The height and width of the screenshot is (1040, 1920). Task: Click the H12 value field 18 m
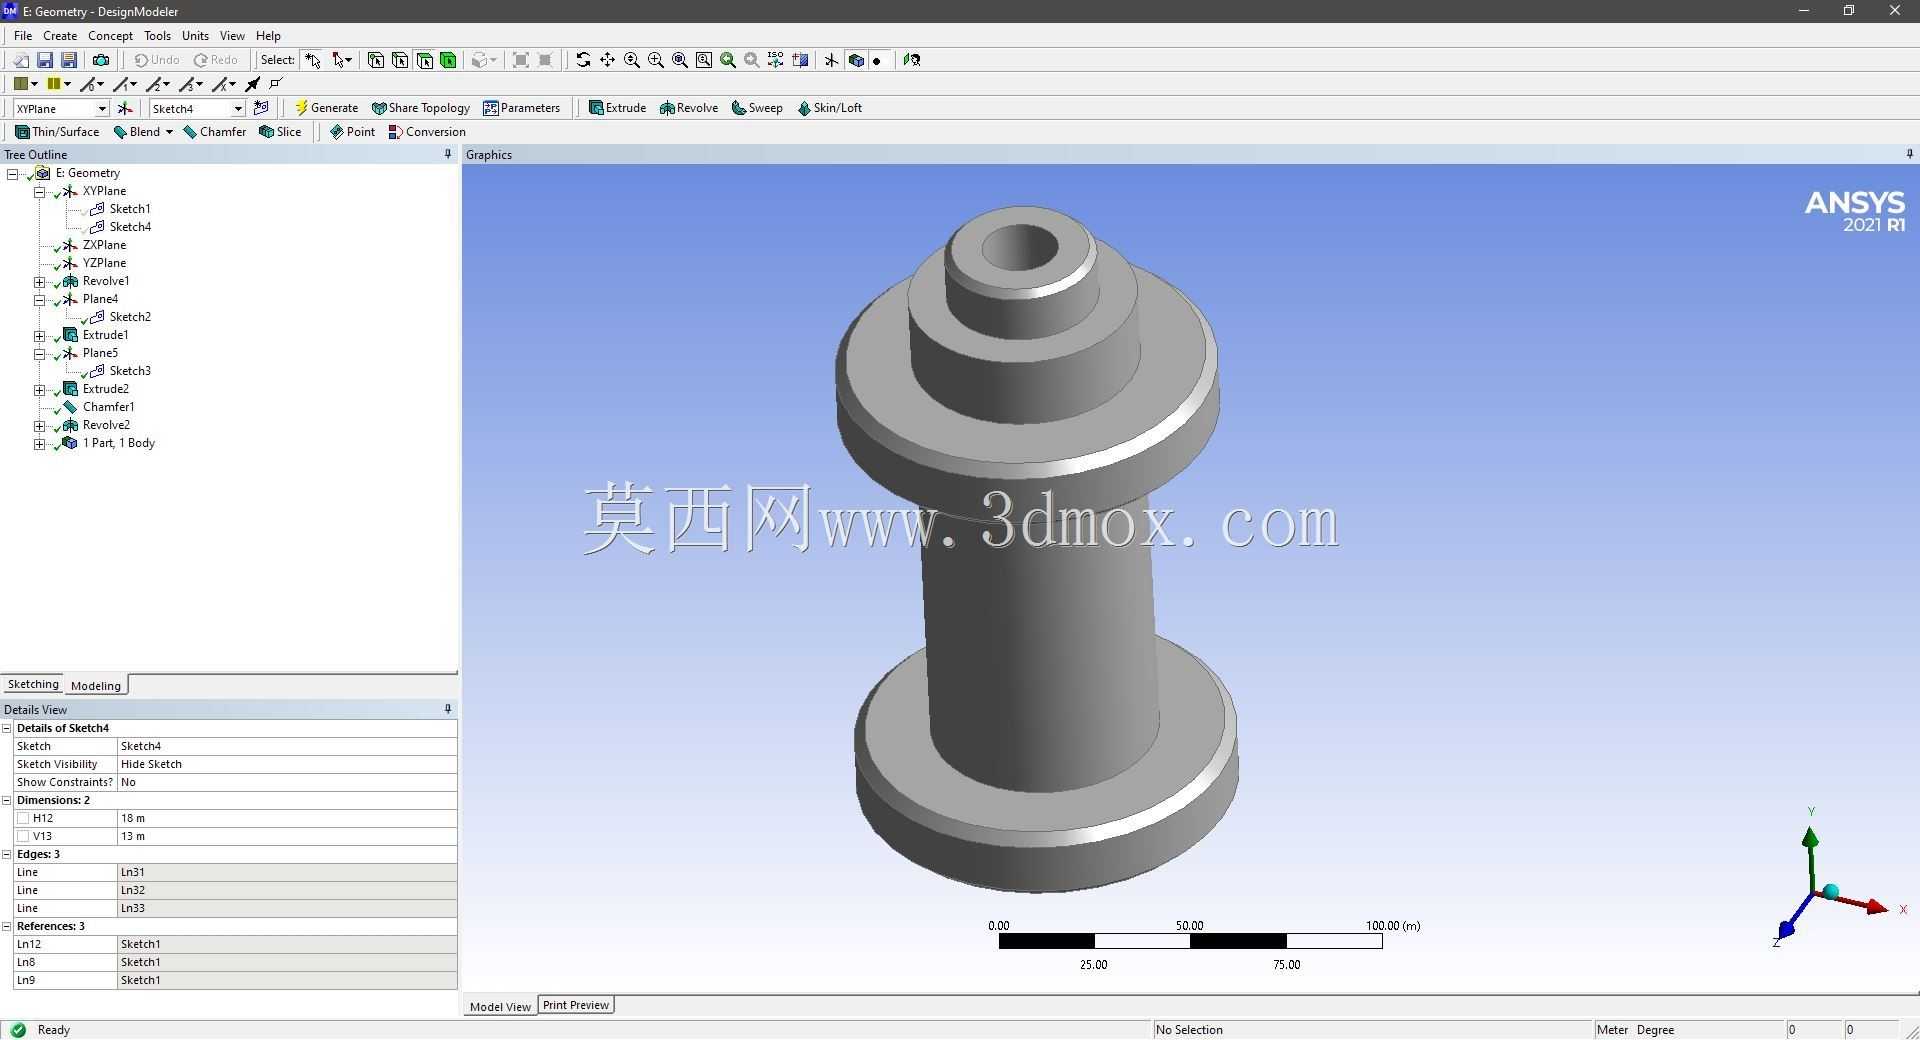pos(287,818)
